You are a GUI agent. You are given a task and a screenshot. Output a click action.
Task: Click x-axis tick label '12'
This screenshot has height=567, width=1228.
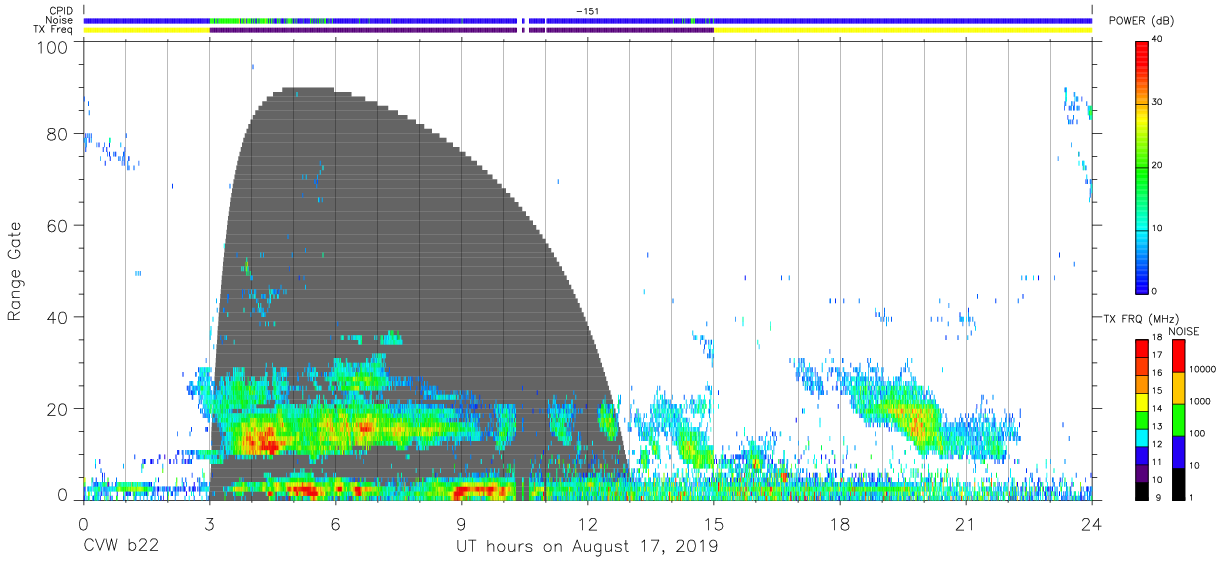[587, 524]
